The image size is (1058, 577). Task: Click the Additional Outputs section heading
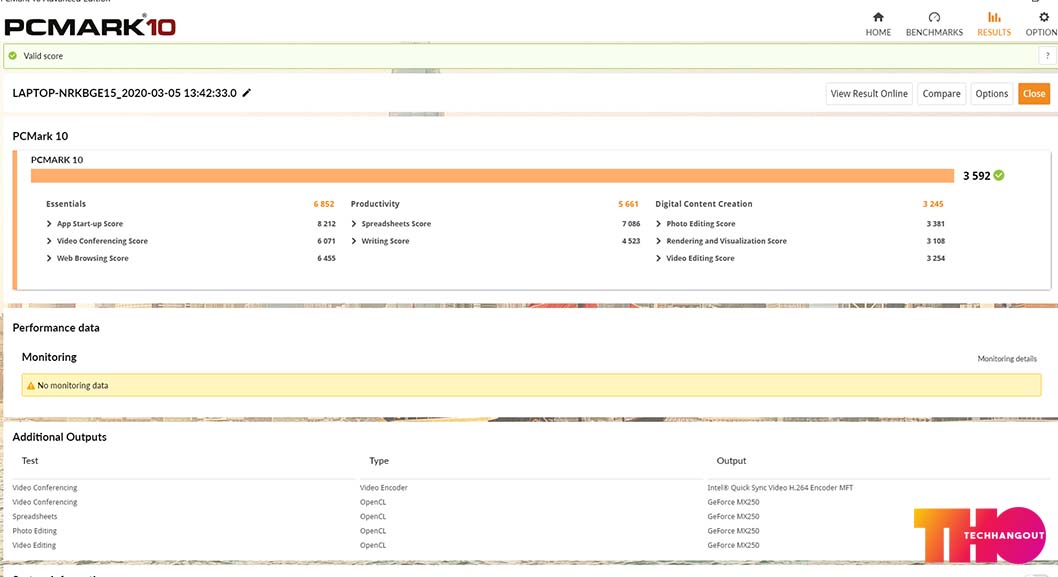pos(59,437)
